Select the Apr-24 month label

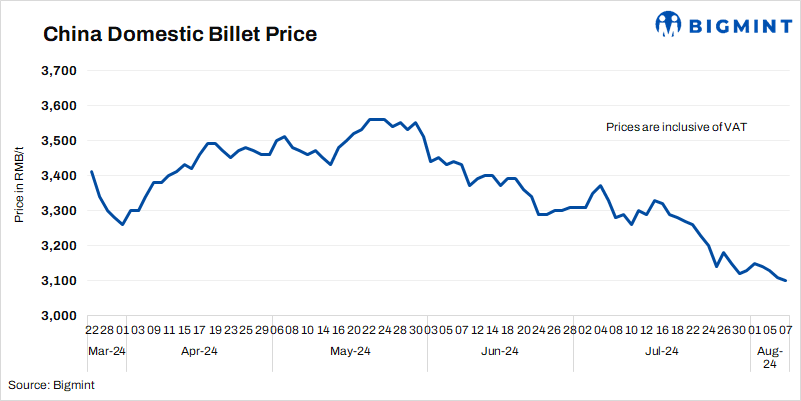point(199,351)
